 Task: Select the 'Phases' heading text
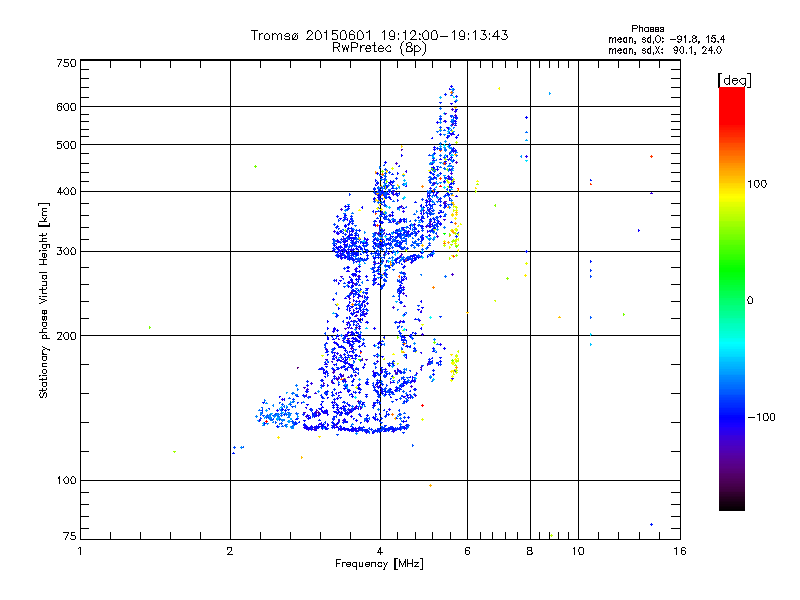coord(647,29)
